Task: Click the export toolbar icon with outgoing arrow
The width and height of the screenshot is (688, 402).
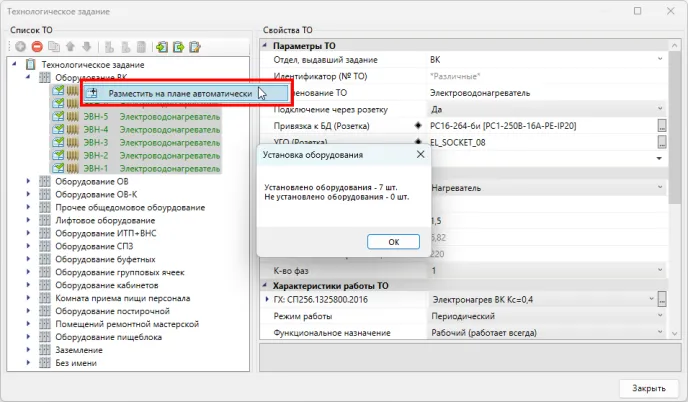Action: (178, 46)
